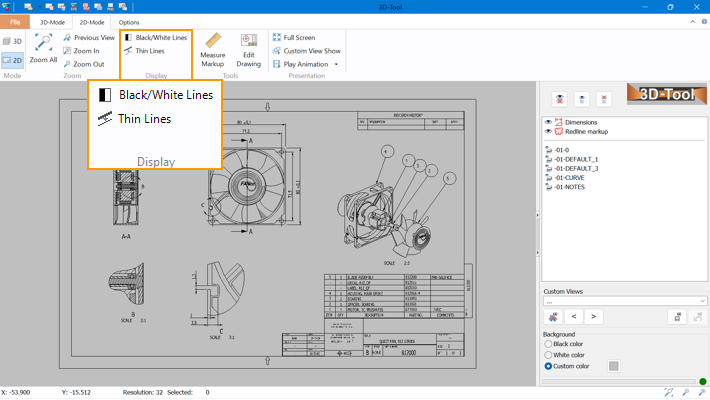
Task: Click the Full Screen icon
Action: click(276, 37)
